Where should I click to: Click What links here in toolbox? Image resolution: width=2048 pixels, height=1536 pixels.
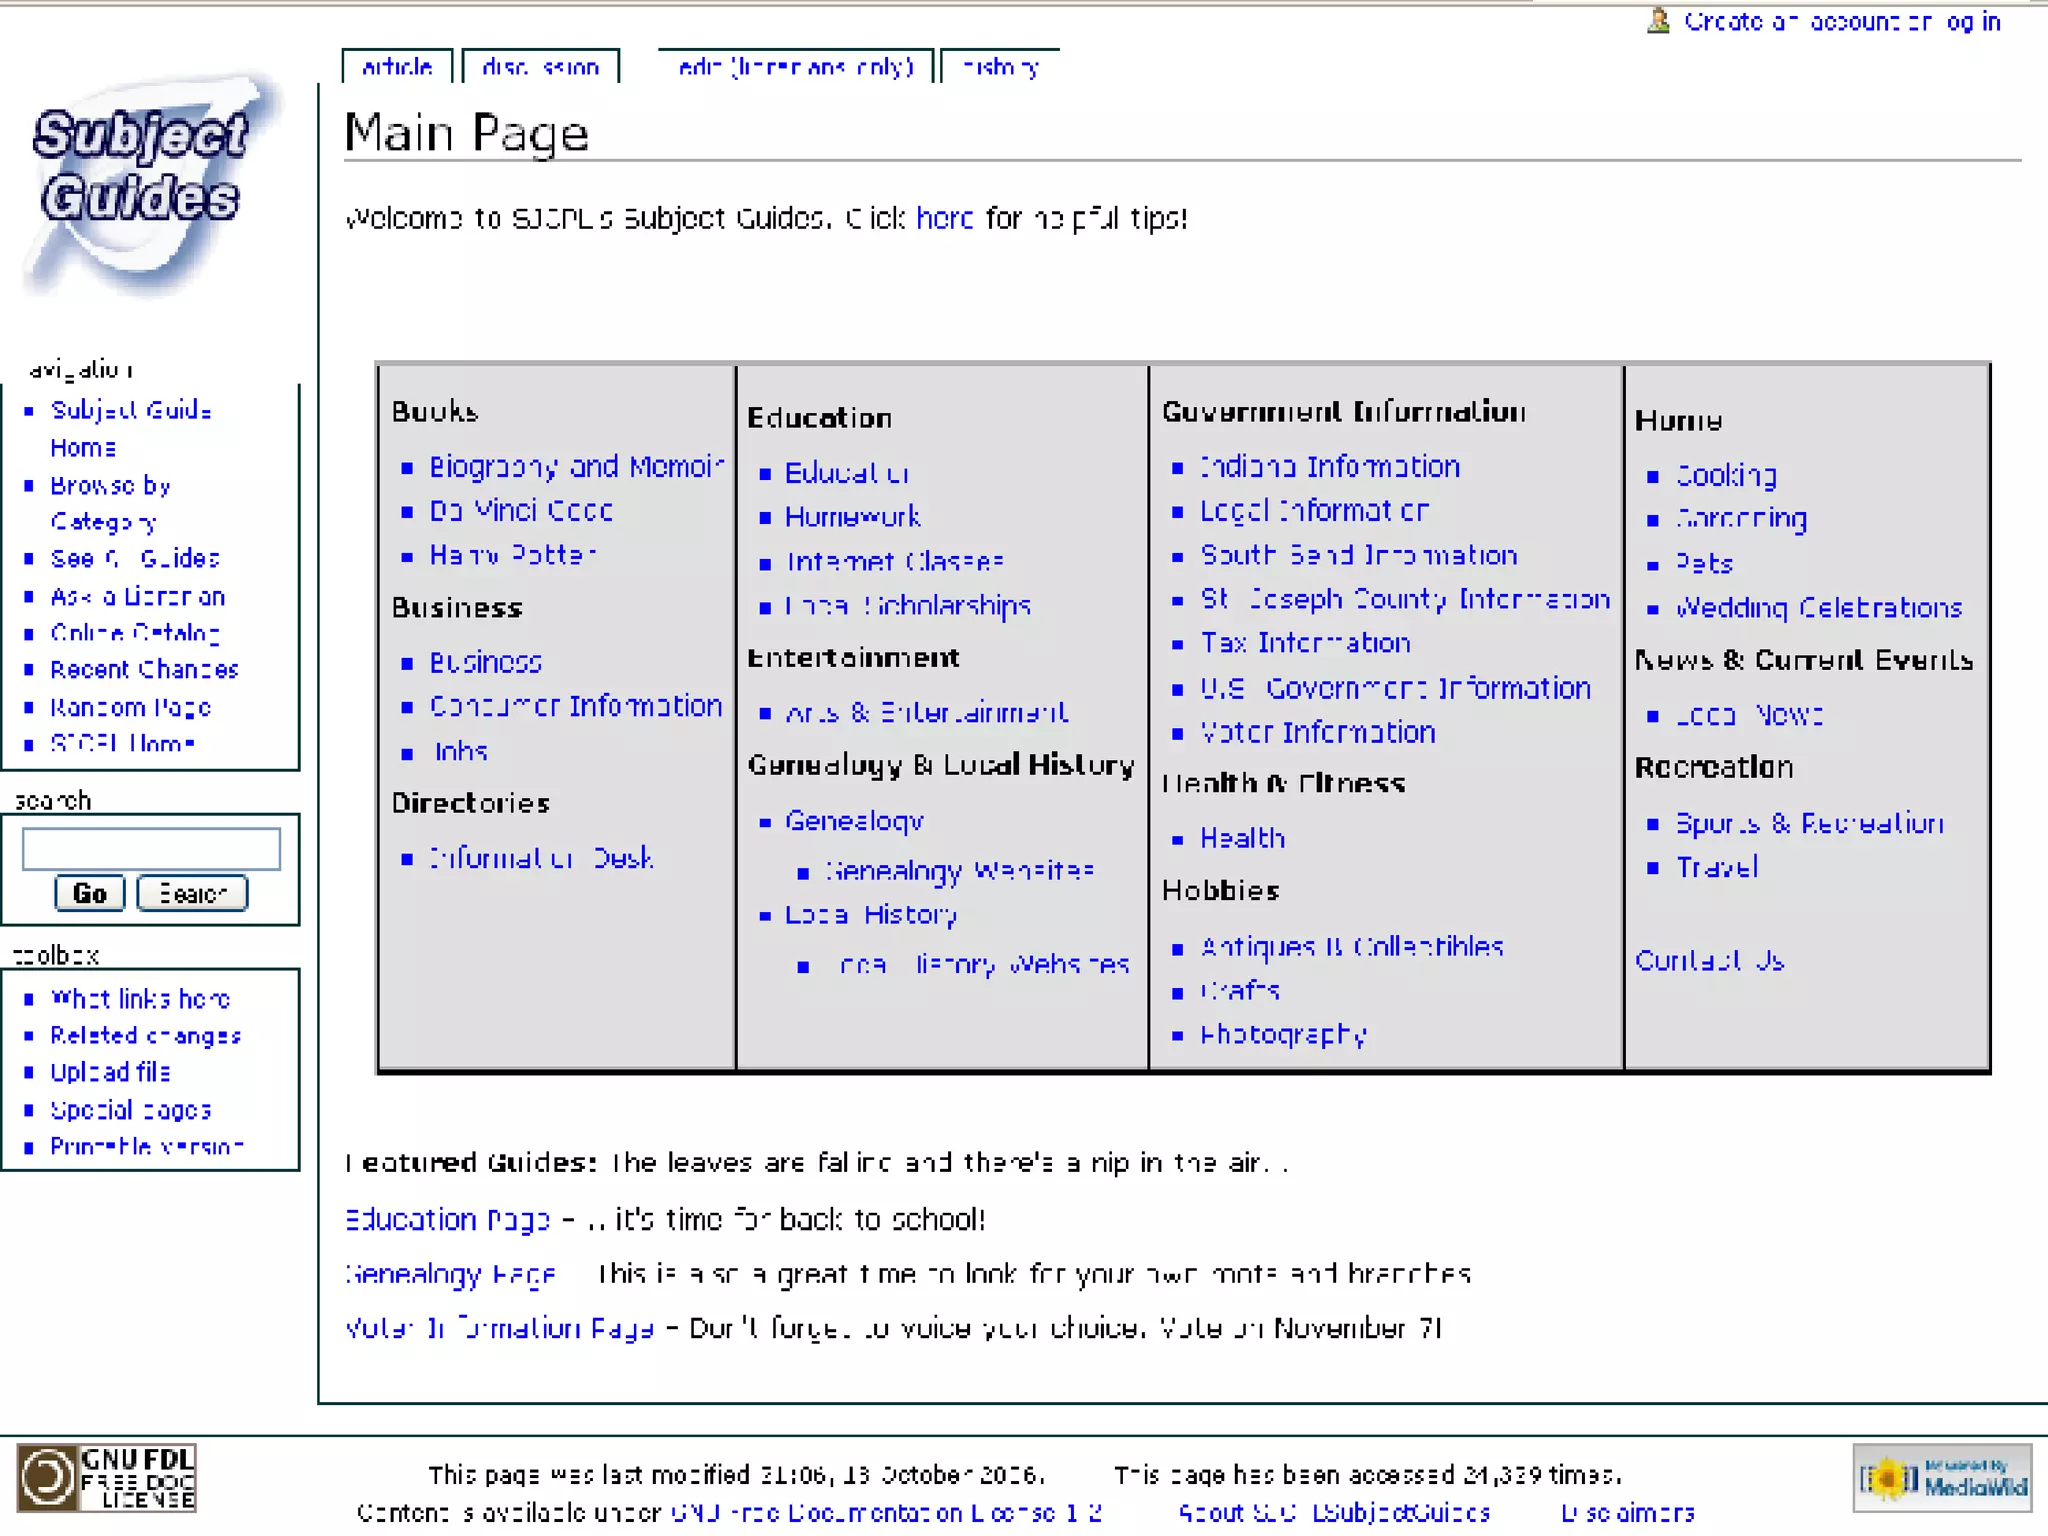pos(140,998)
